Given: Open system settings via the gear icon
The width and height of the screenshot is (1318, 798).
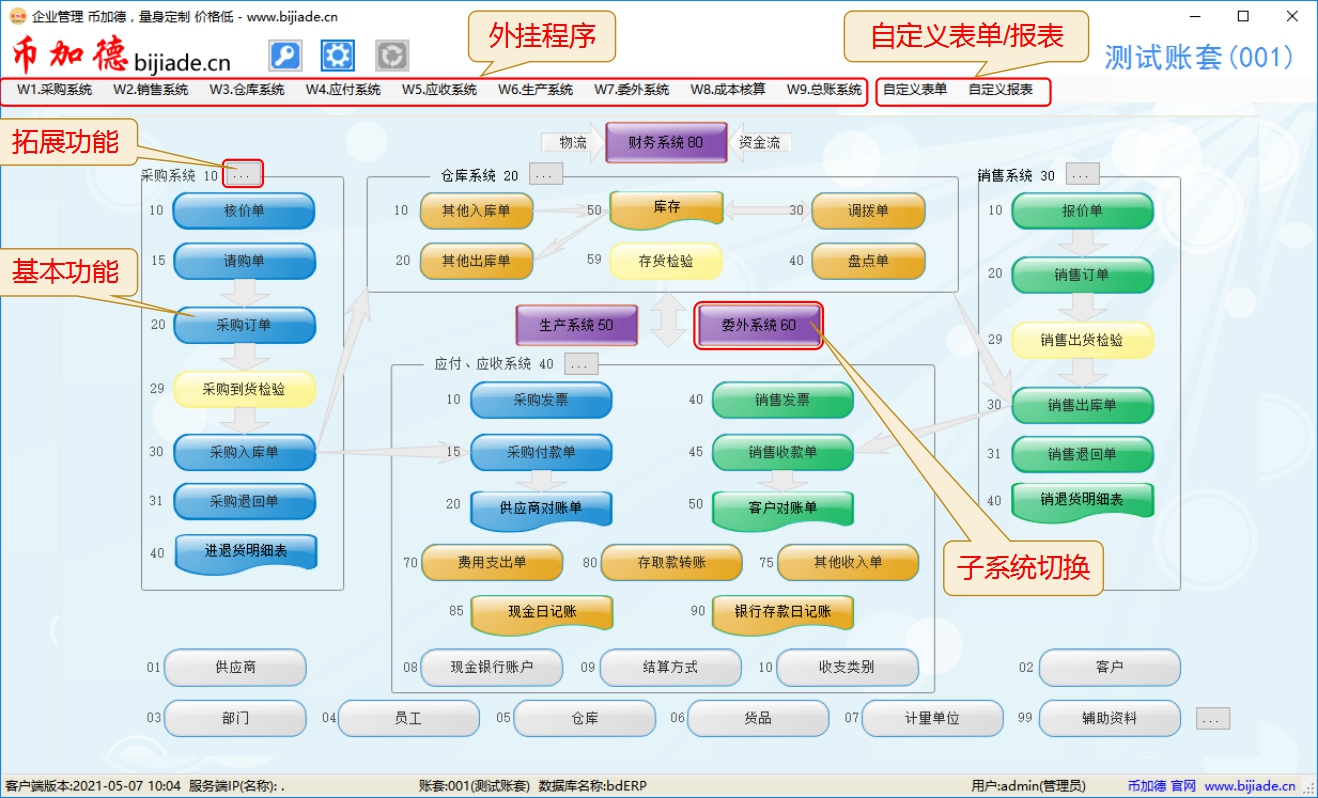Looking at the screenshot, I should tap(337, 55).
